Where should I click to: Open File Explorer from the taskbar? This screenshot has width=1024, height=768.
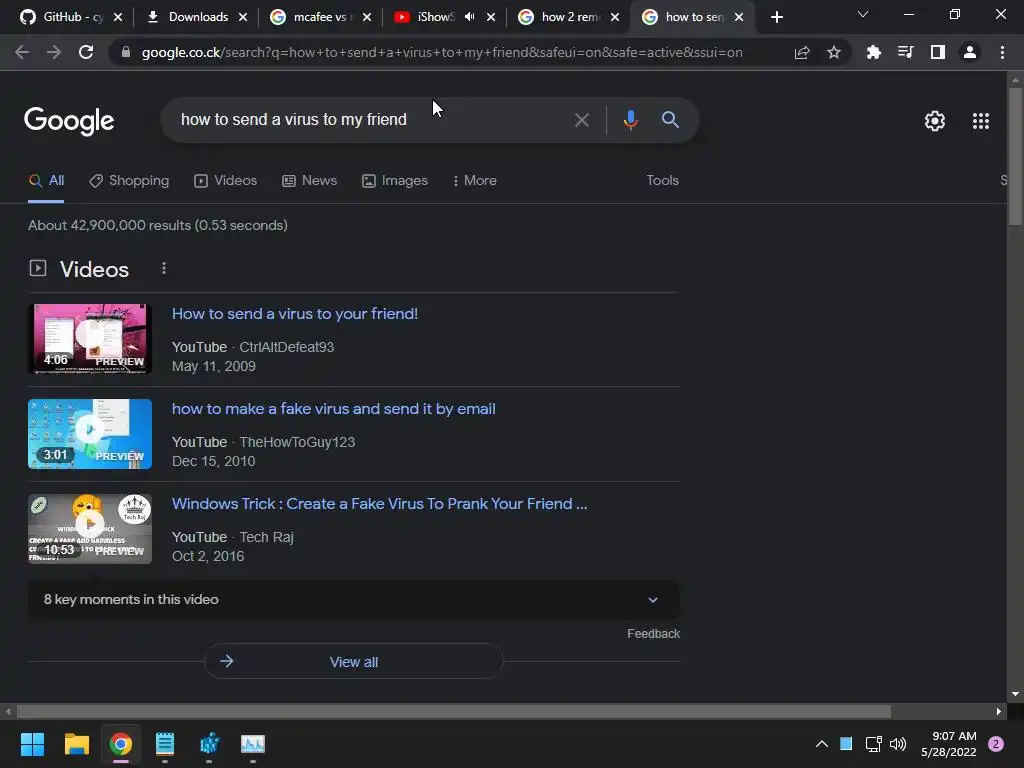point(76,744)
